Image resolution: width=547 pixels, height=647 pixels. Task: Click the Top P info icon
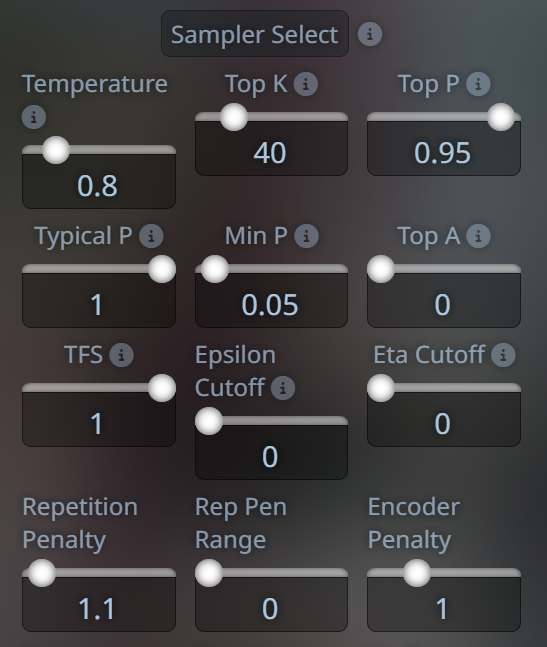(x=478, y=84)
